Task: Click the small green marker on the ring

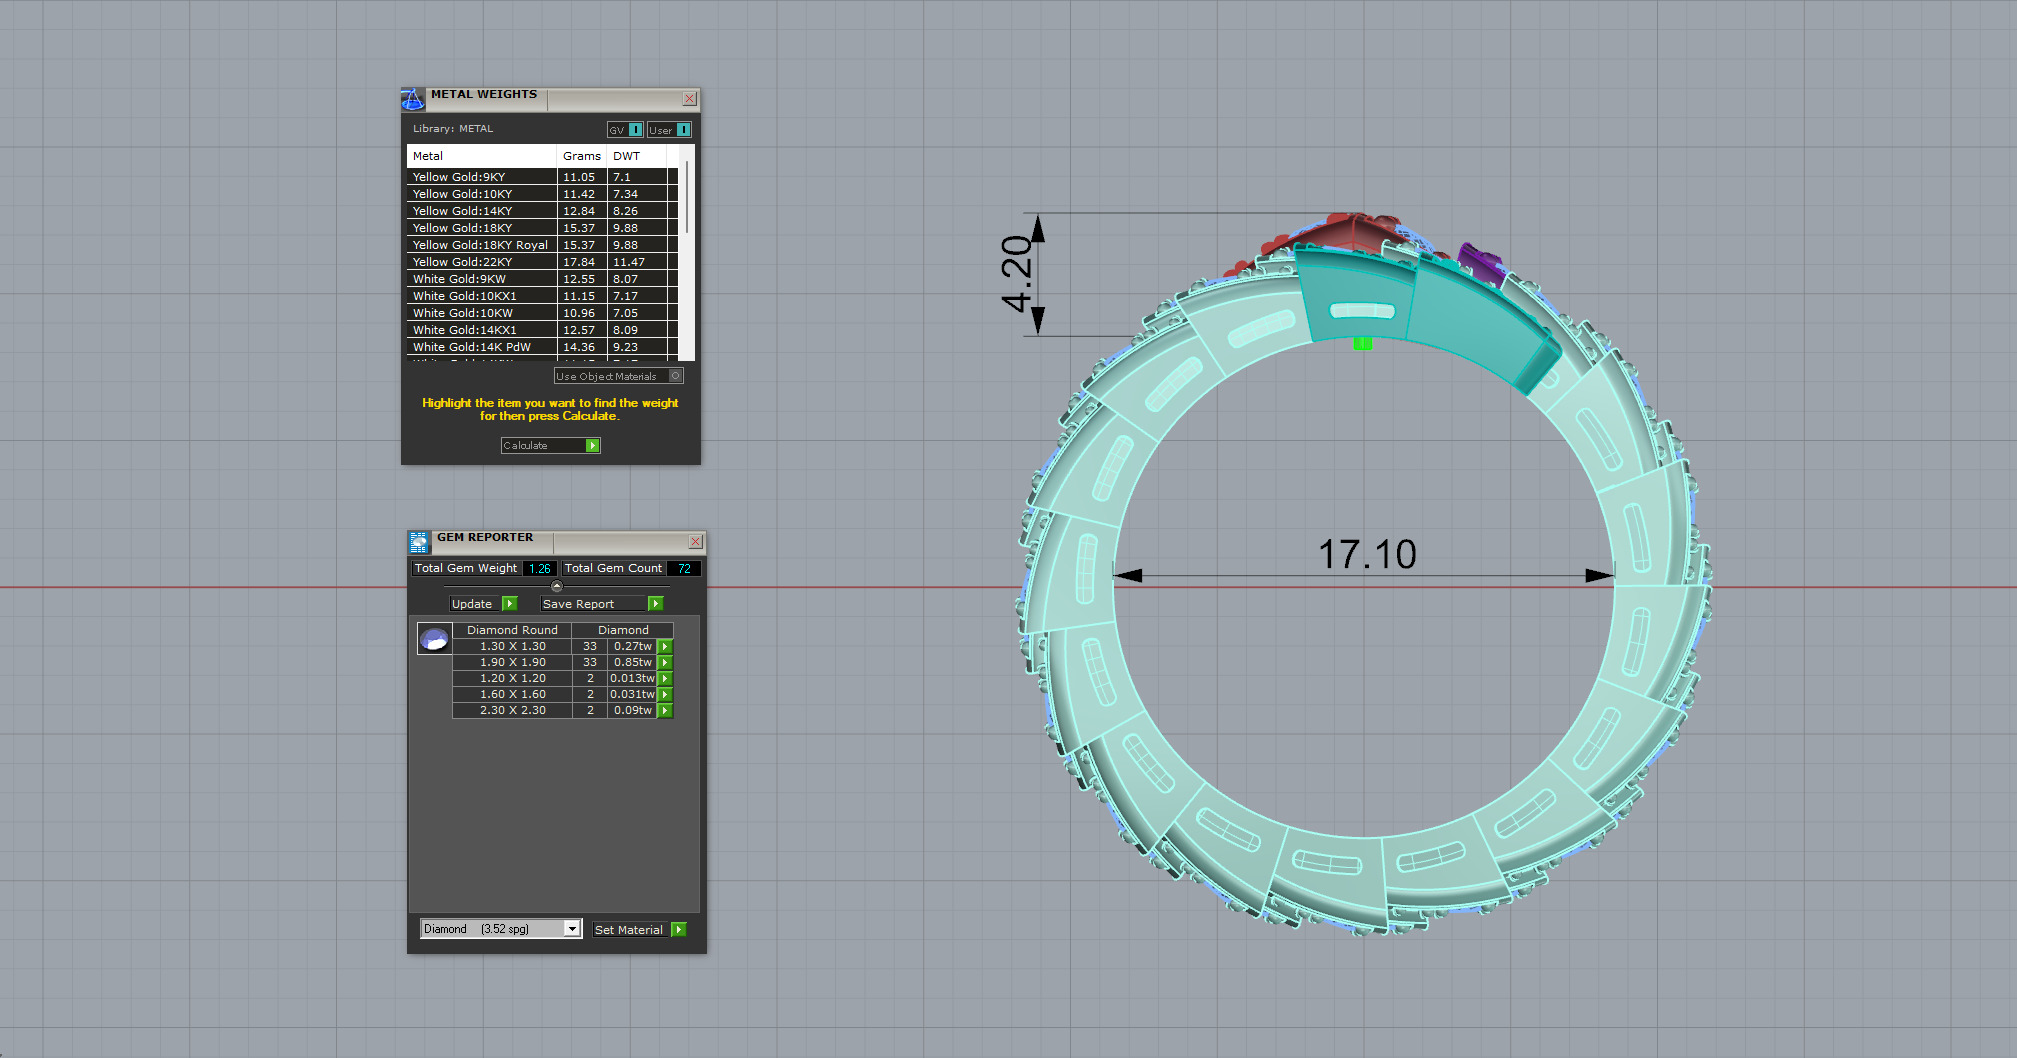Action: coord(1362,343)
